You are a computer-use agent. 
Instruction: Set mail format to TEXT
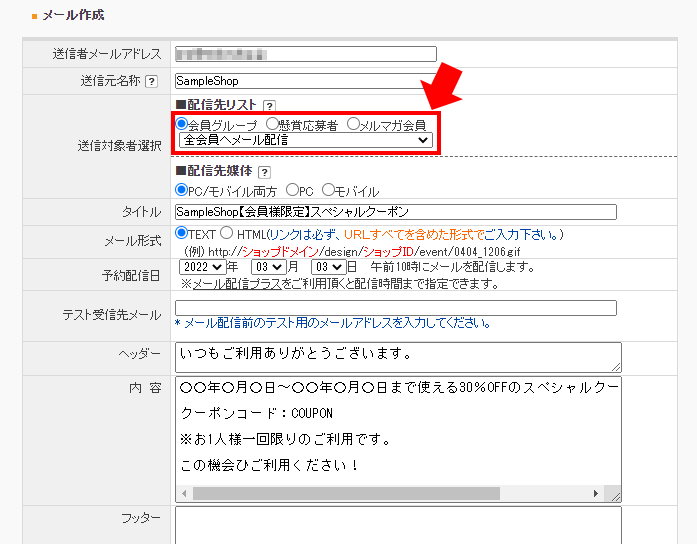[181, 232]
